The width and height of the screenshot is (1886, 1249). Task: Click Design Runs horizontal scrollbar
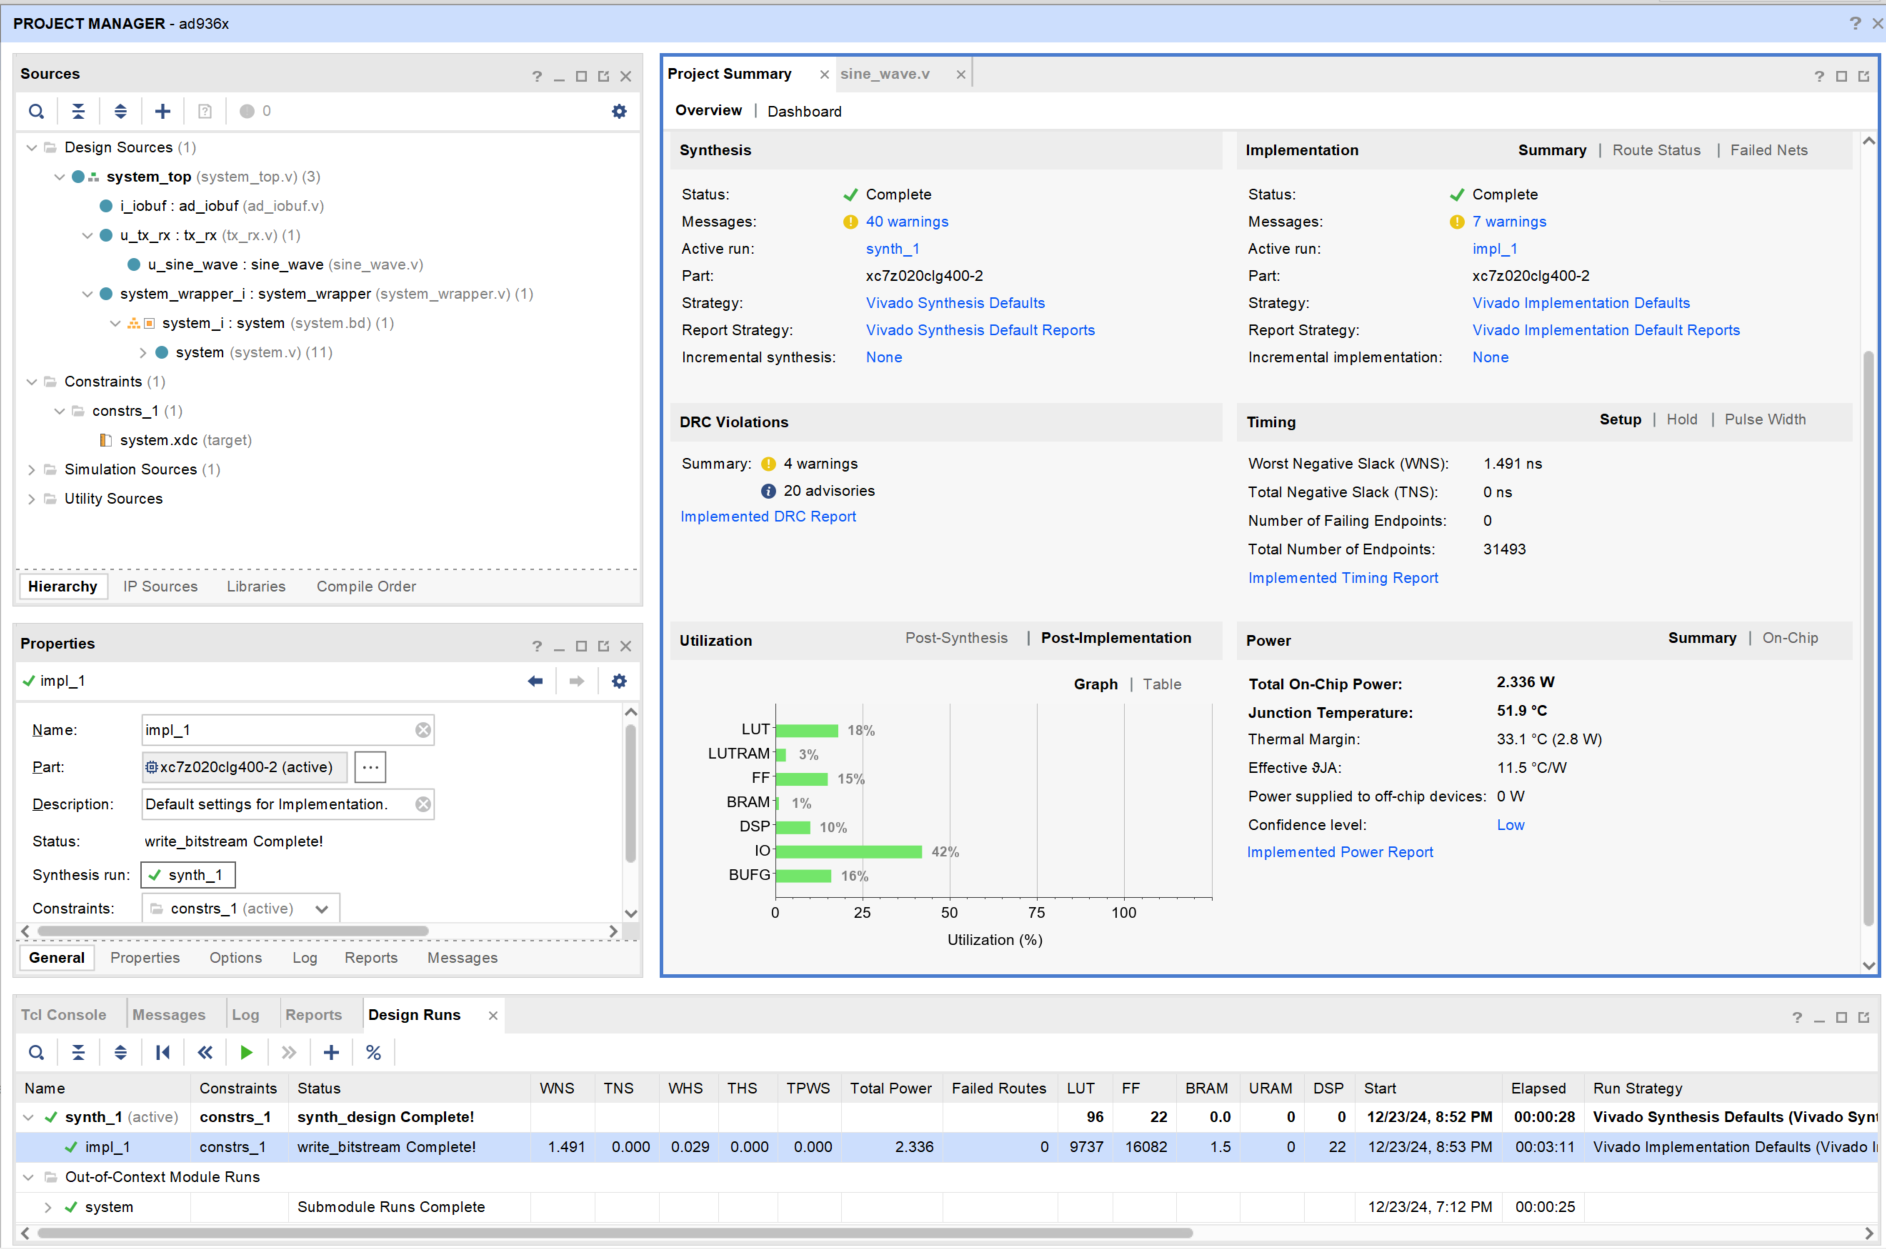(615, 1233)
